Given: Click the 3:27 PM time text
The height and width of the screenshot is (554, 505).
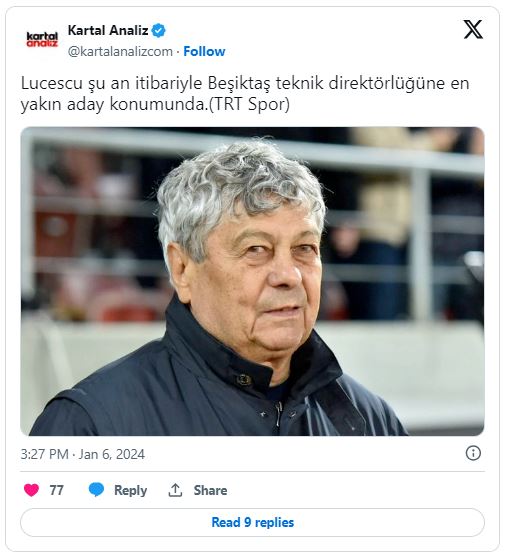Looking at the screenshot, I should [x=45, y=454].
